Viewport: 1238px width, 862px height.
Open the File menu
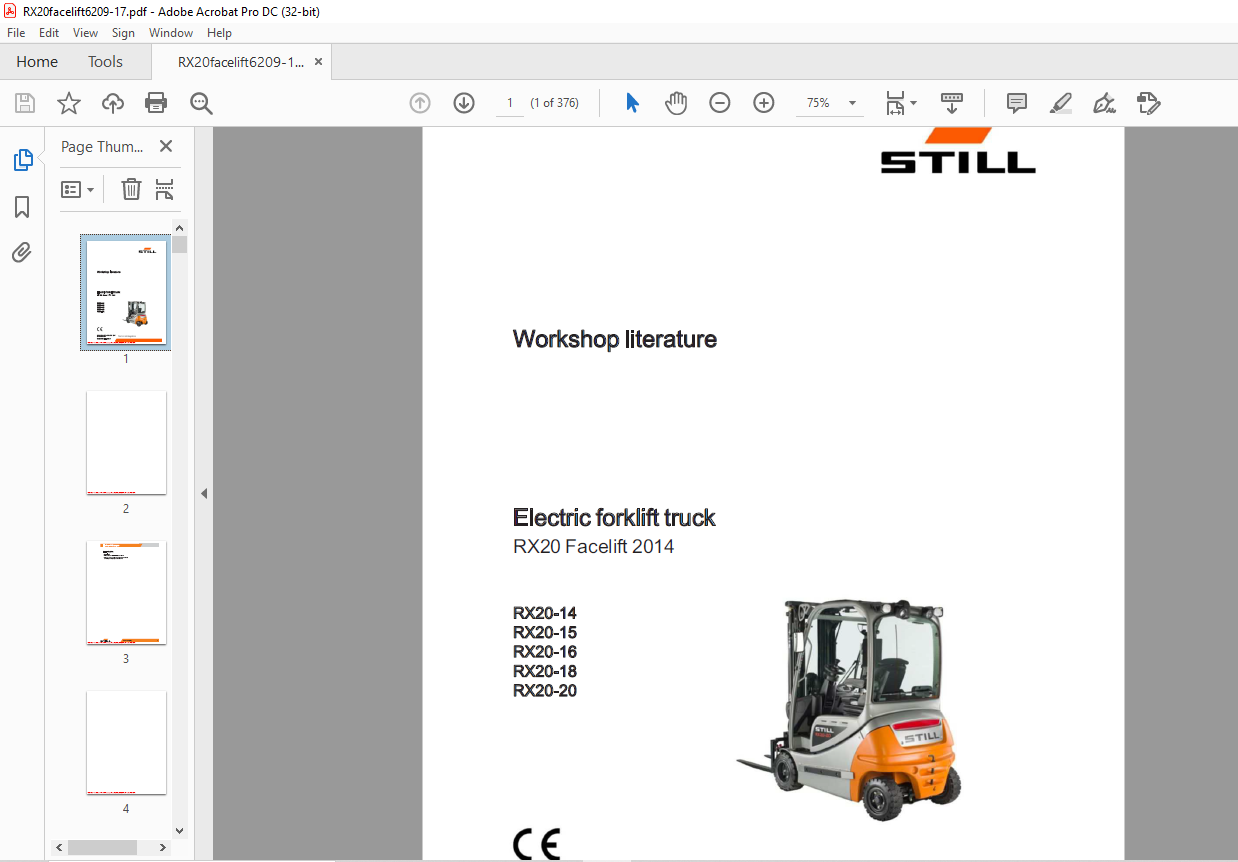16,33
